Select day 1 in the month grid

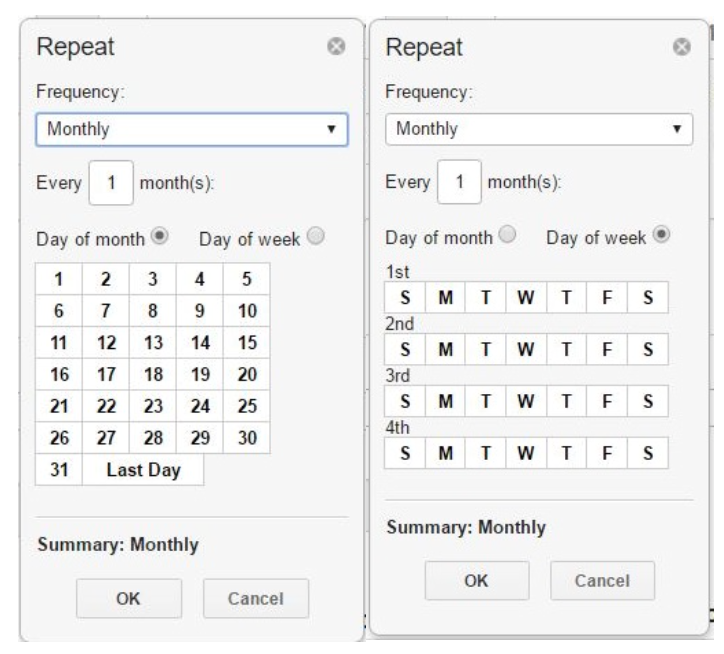click(x=58, y=279)
